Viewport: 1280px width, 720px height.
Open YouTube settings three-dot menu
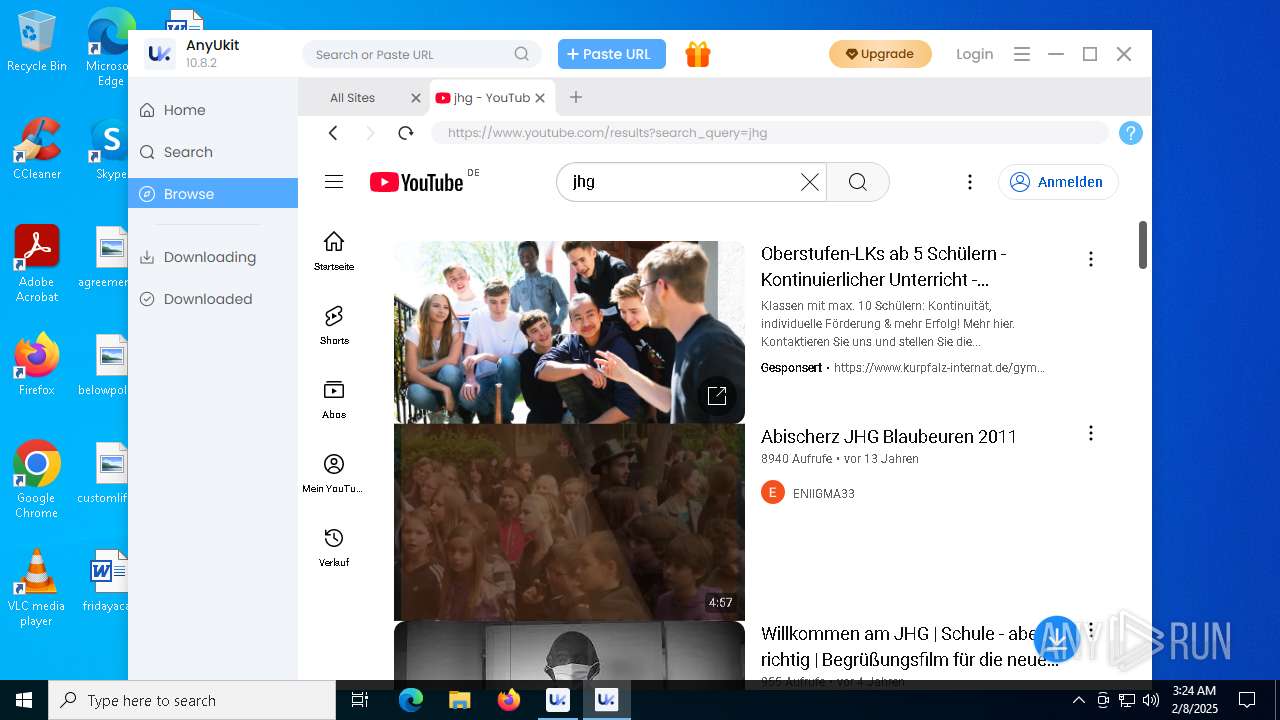tap(969, 182)
